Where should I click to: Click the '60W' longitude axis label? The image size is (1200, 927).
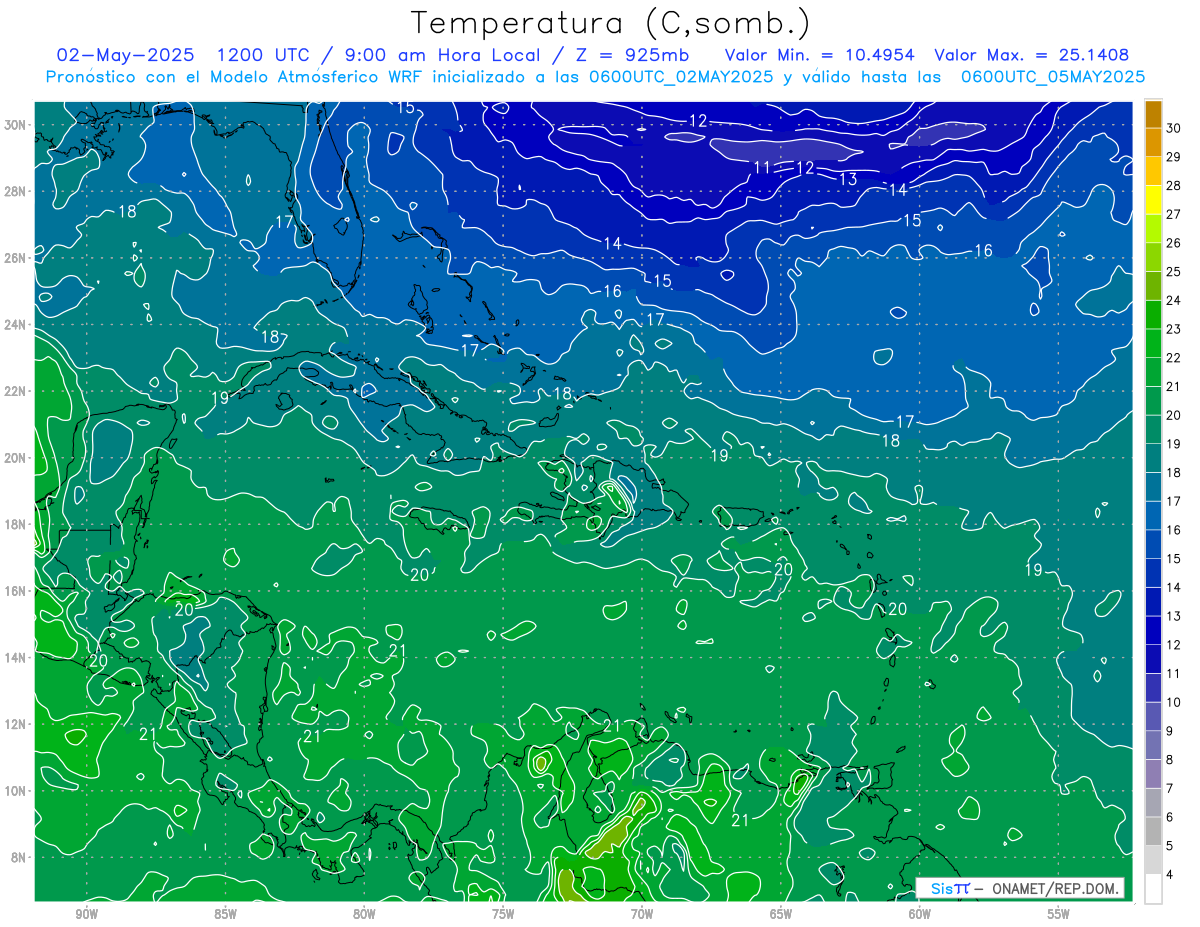pos(920,914)
